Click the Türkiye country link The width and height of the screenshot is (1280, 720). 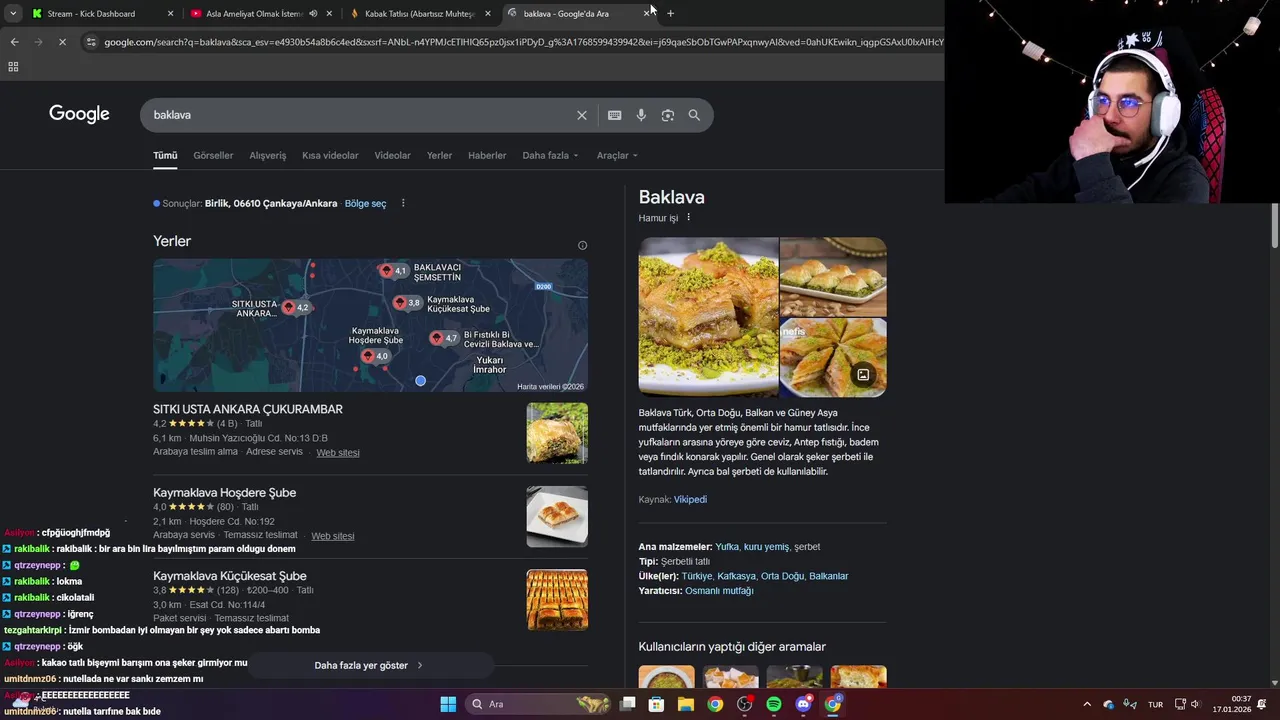(697, 576)
